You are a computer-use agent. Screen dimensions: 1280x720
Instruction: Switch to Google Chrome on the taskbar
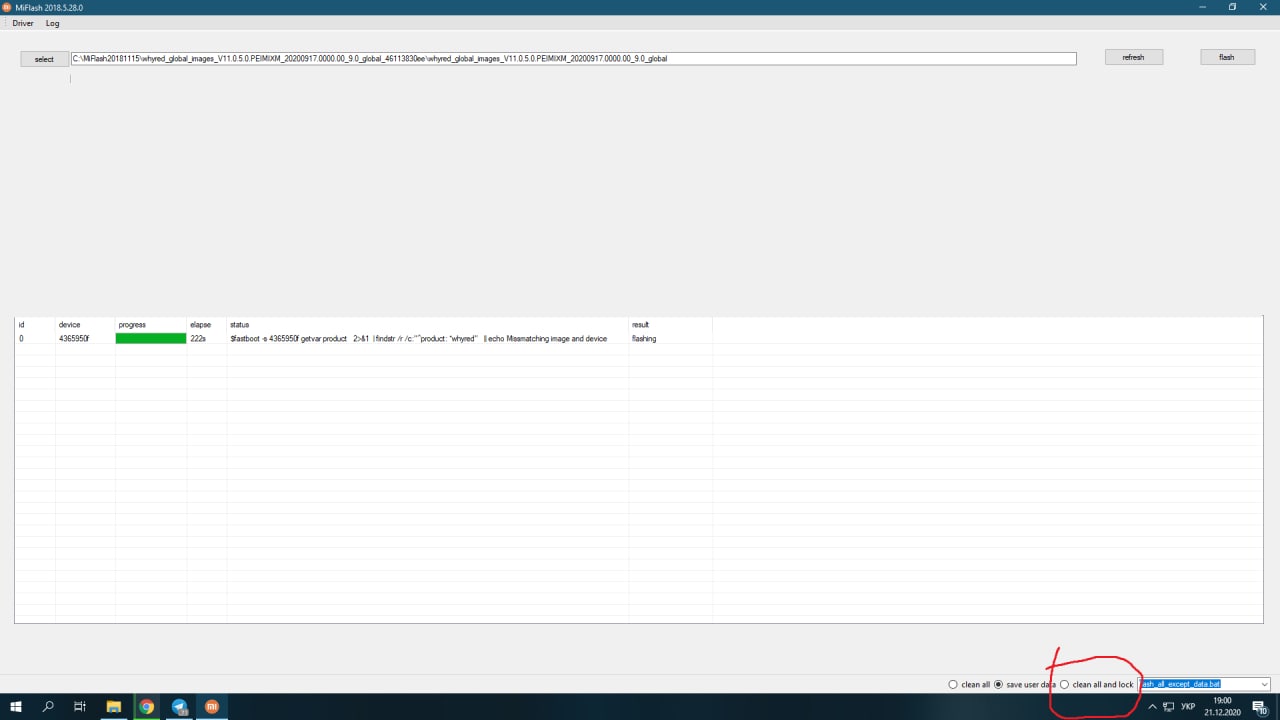pyautogui.click(x=146, y=706)
